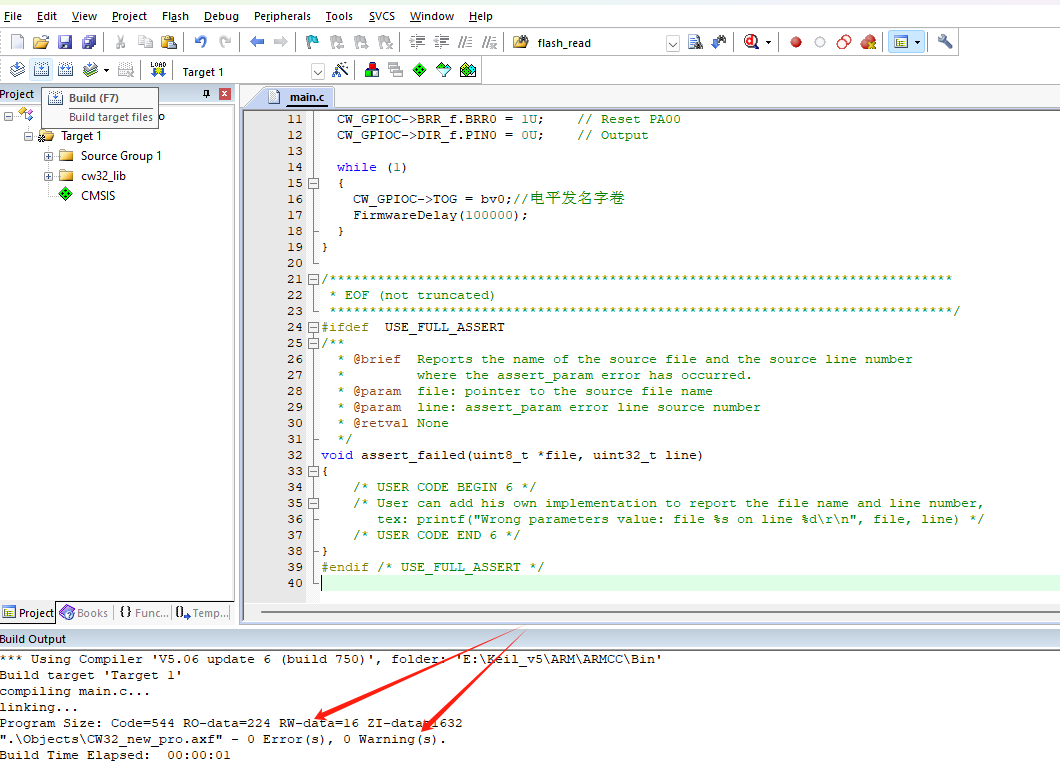Insert a bookmark with the flag icon
The width and height of the screenshot is (1060, 766).
(x=312, y=43)
